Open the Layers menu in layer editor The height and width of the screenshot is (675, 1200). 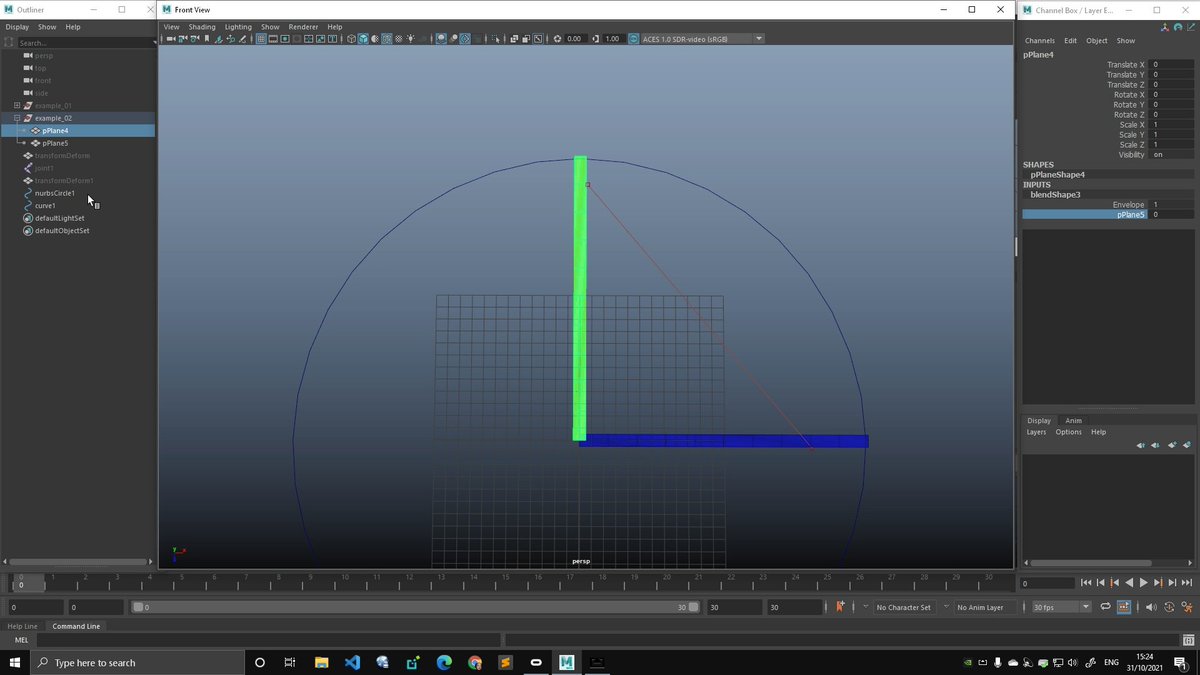click(1036, 432)
